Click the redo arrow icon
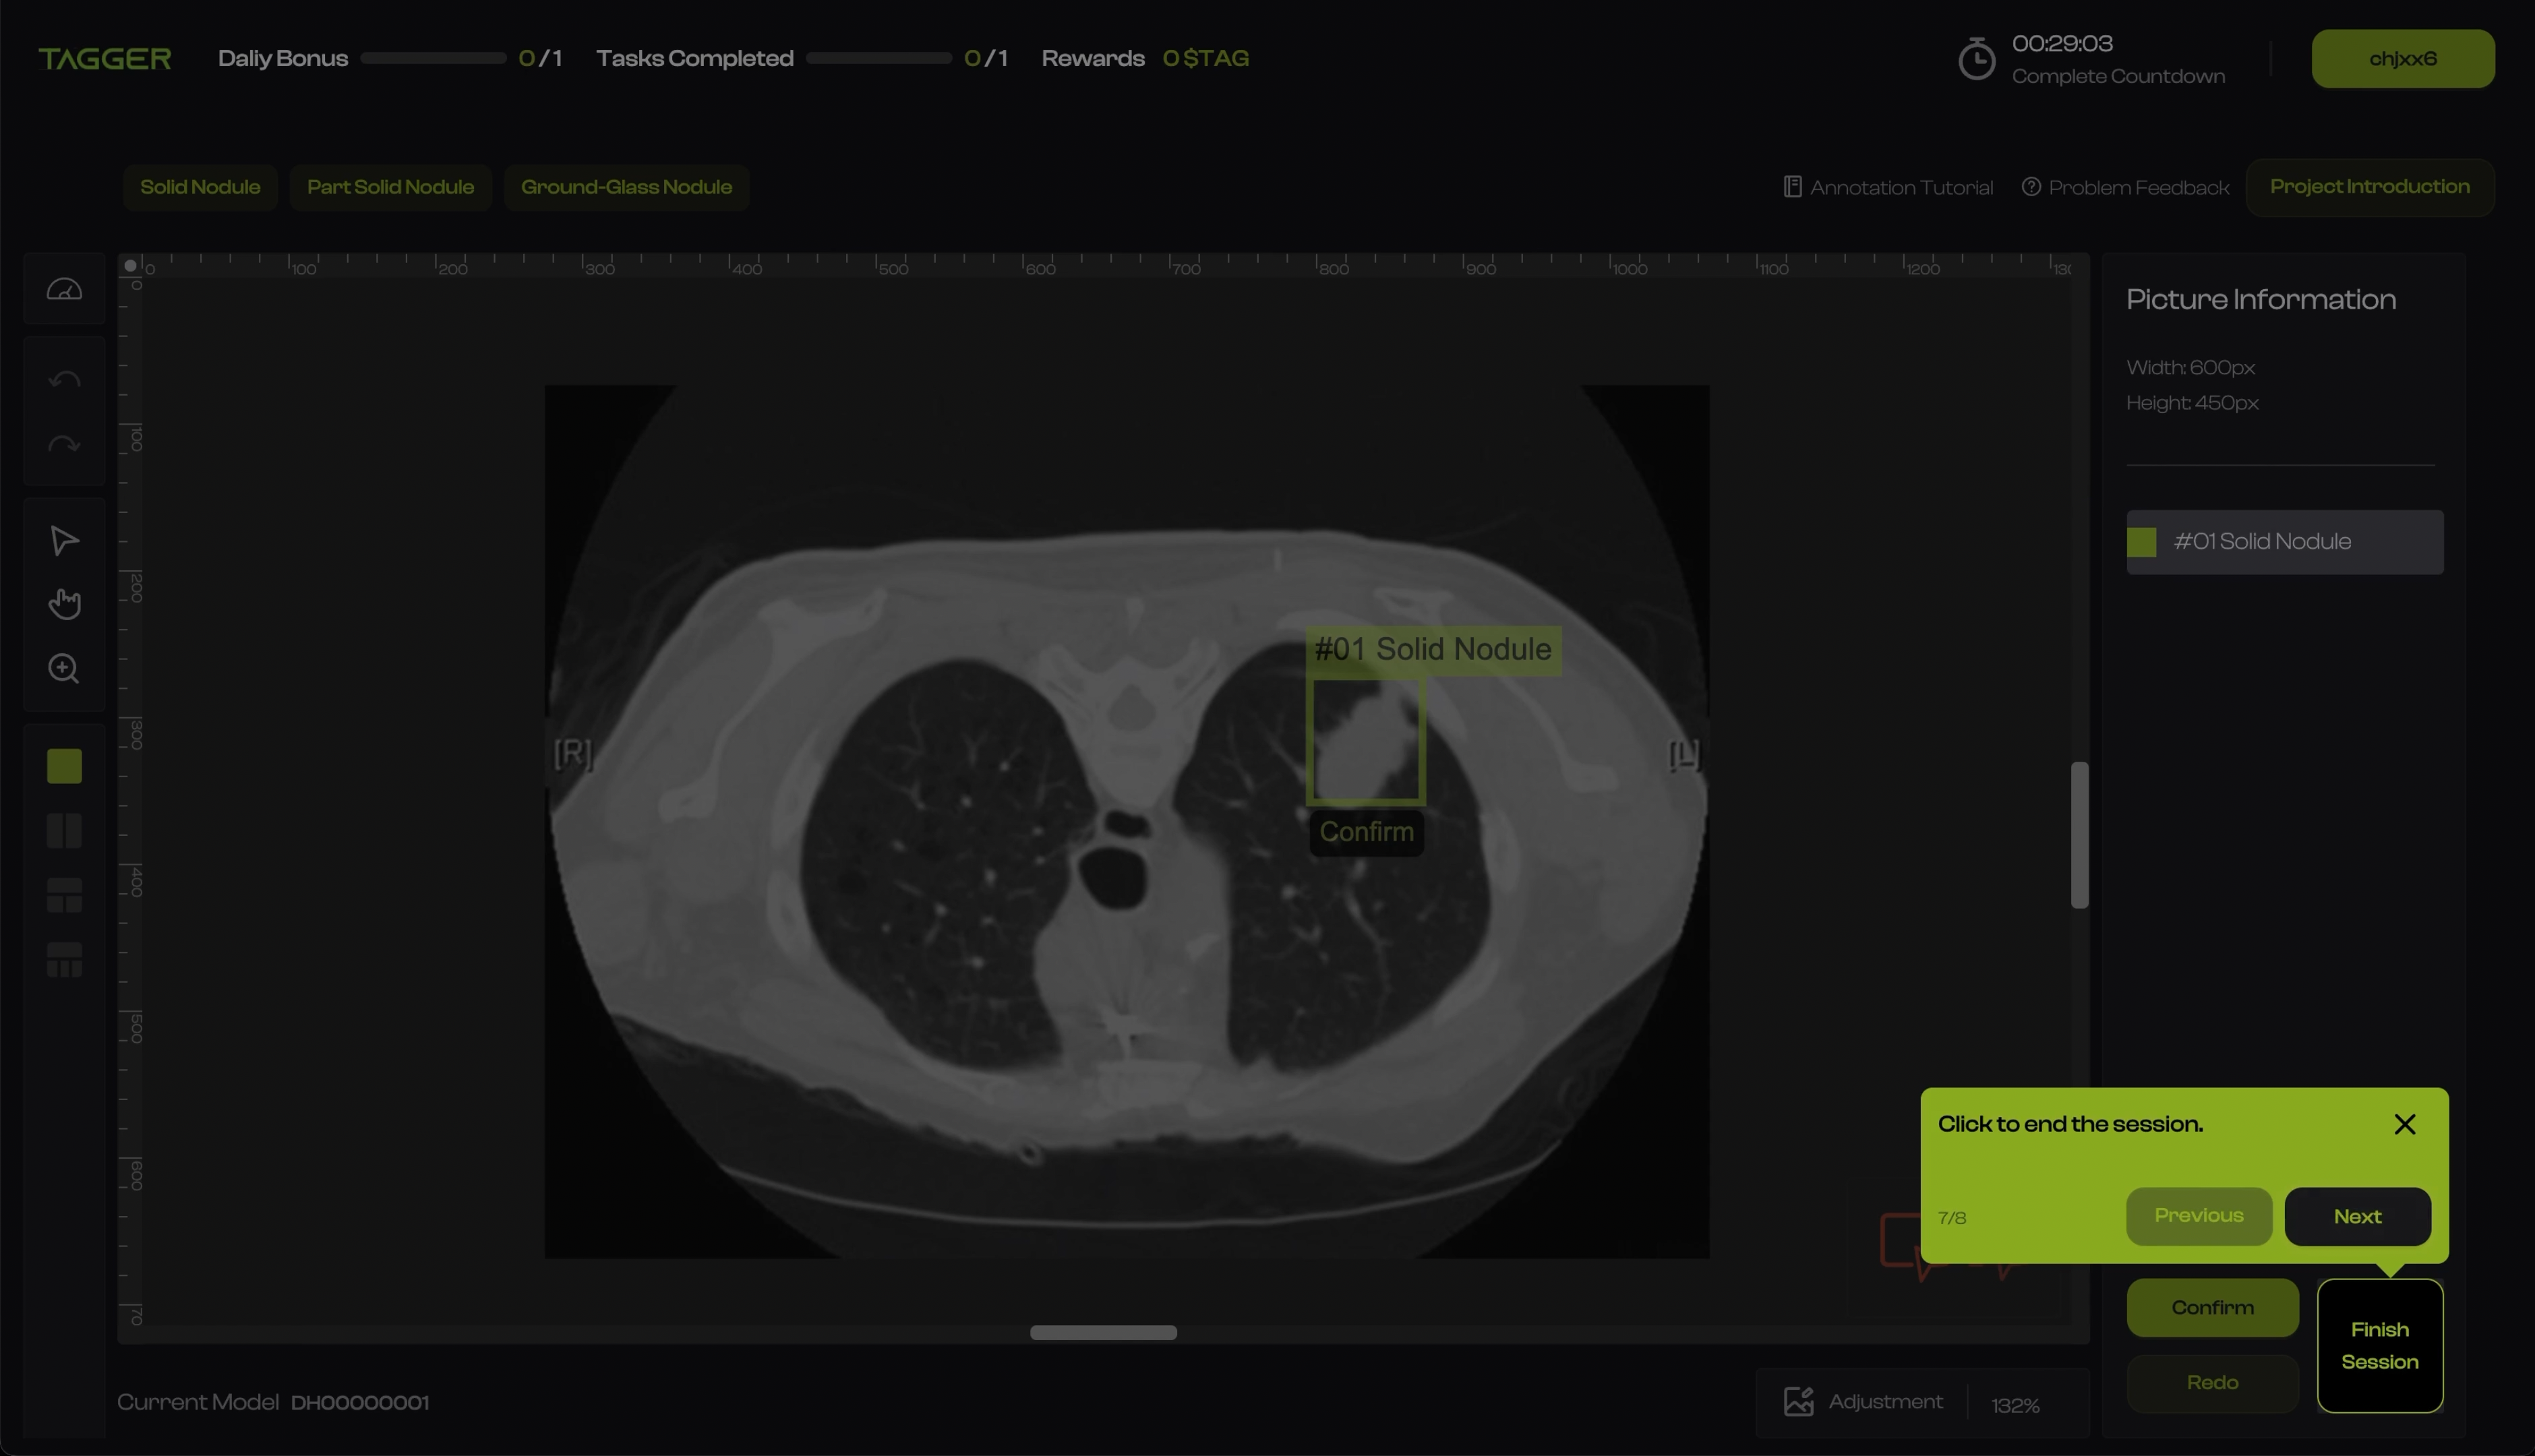Screen dimensions: 2535x1456 [x=64, y=445]
